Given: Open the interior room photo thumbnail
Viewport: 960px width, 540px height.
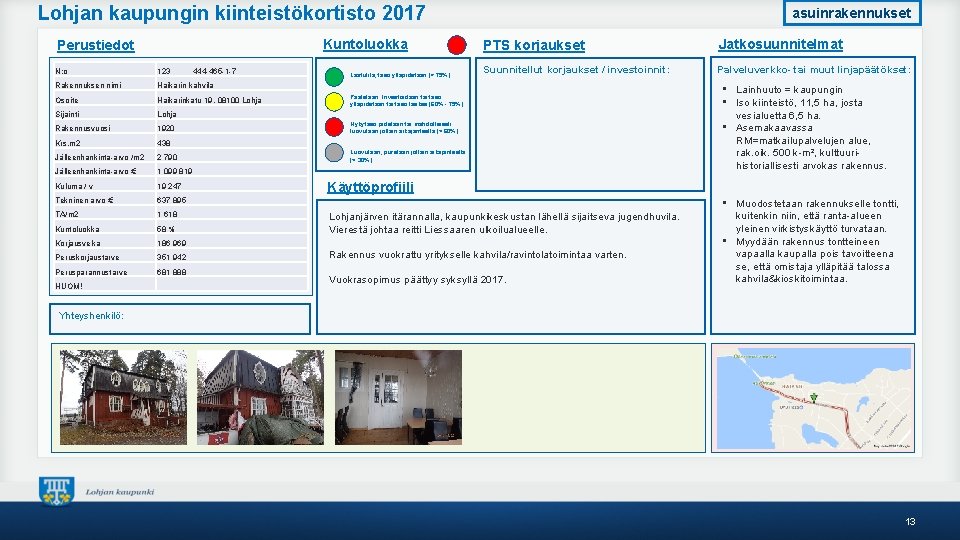Looking at the screenshot, I should point(399,397).
